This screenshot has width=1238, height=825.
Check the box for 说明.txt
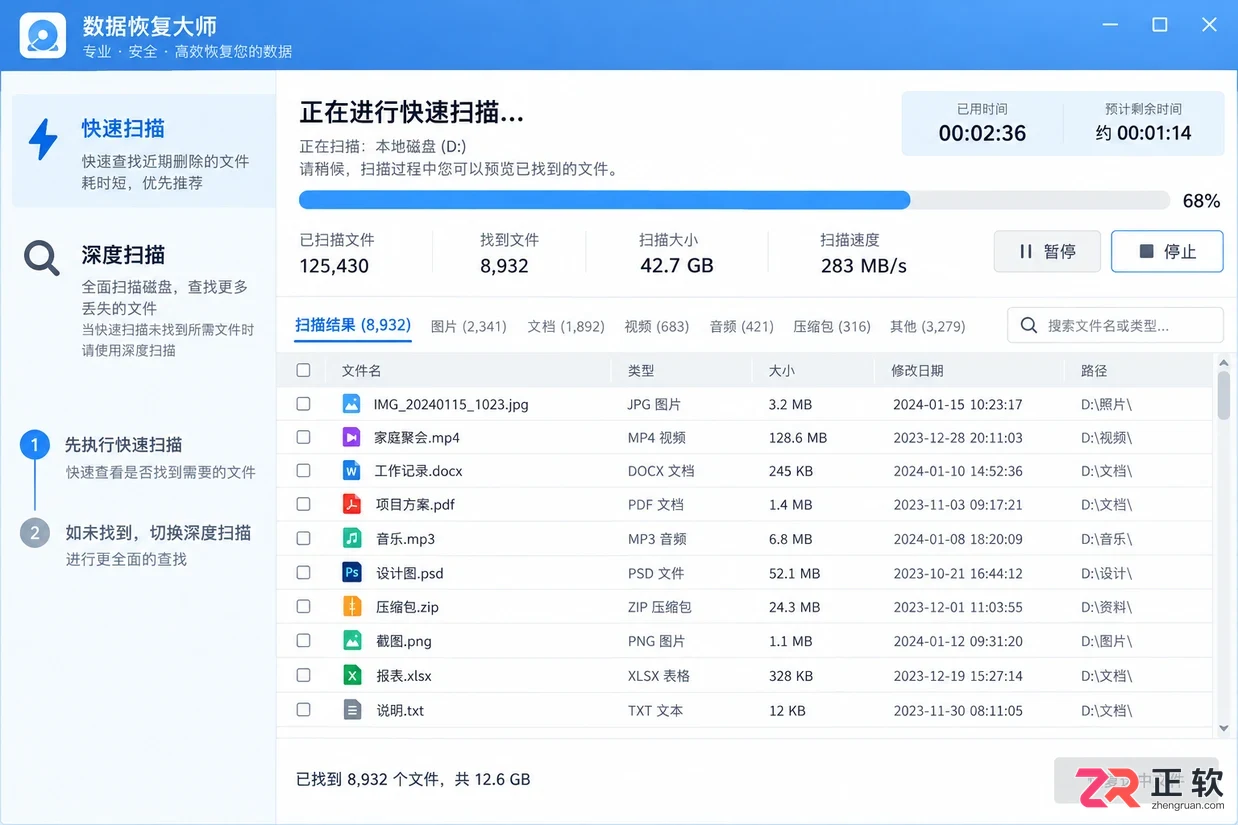pyautogui.click(x=303, y=710)
